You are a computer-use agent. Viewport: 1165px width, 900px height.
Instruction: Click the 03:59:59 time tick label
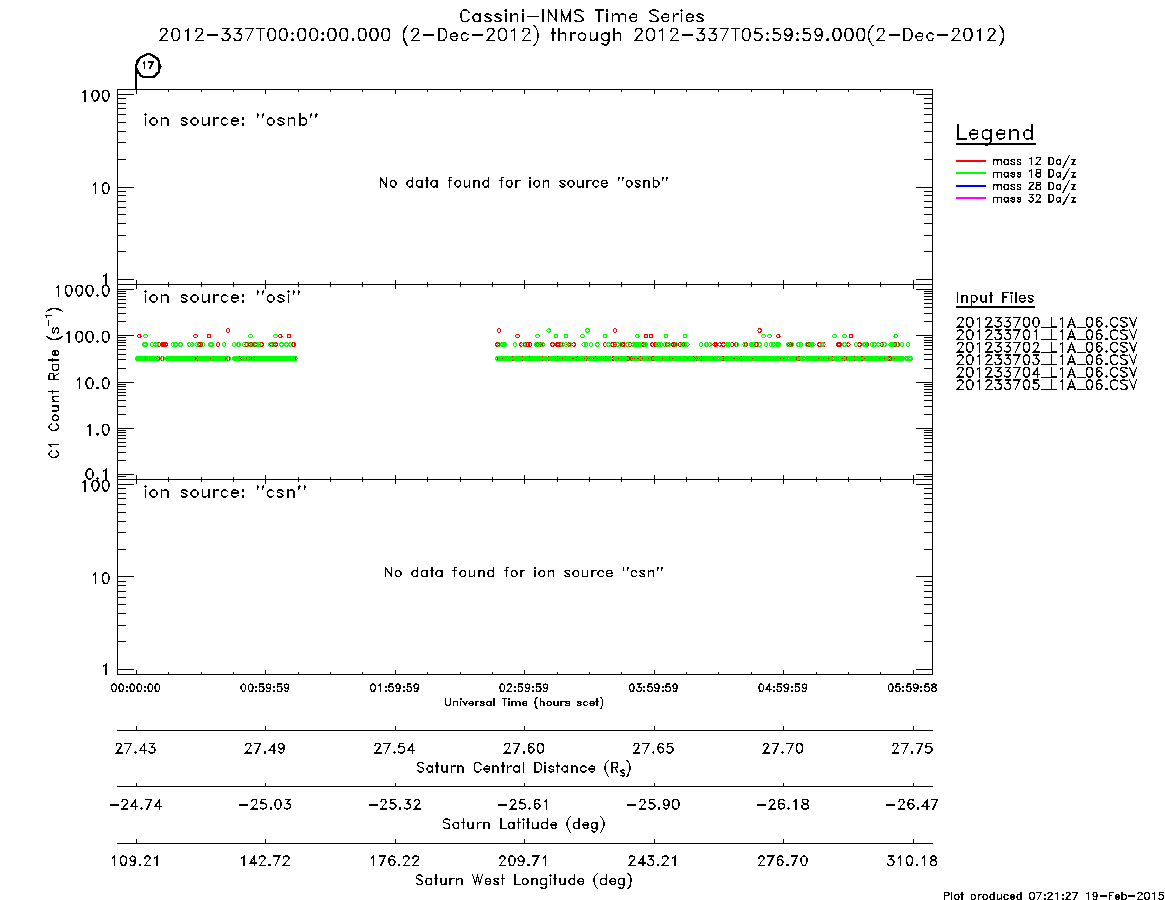[653, 688]
